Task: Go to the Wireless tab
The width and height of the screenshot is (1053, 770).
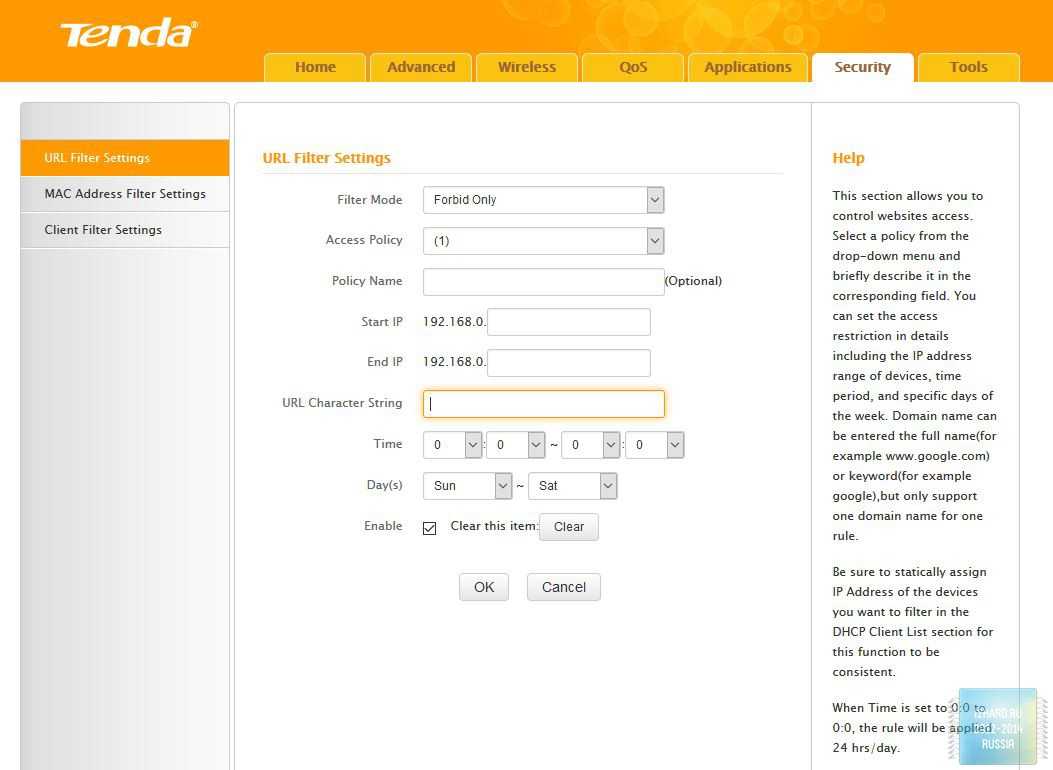Action: 527,67
